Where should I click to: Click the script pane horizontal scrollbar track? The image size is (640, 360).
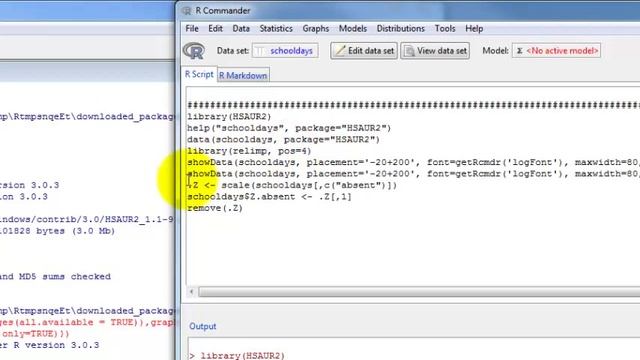419,292
